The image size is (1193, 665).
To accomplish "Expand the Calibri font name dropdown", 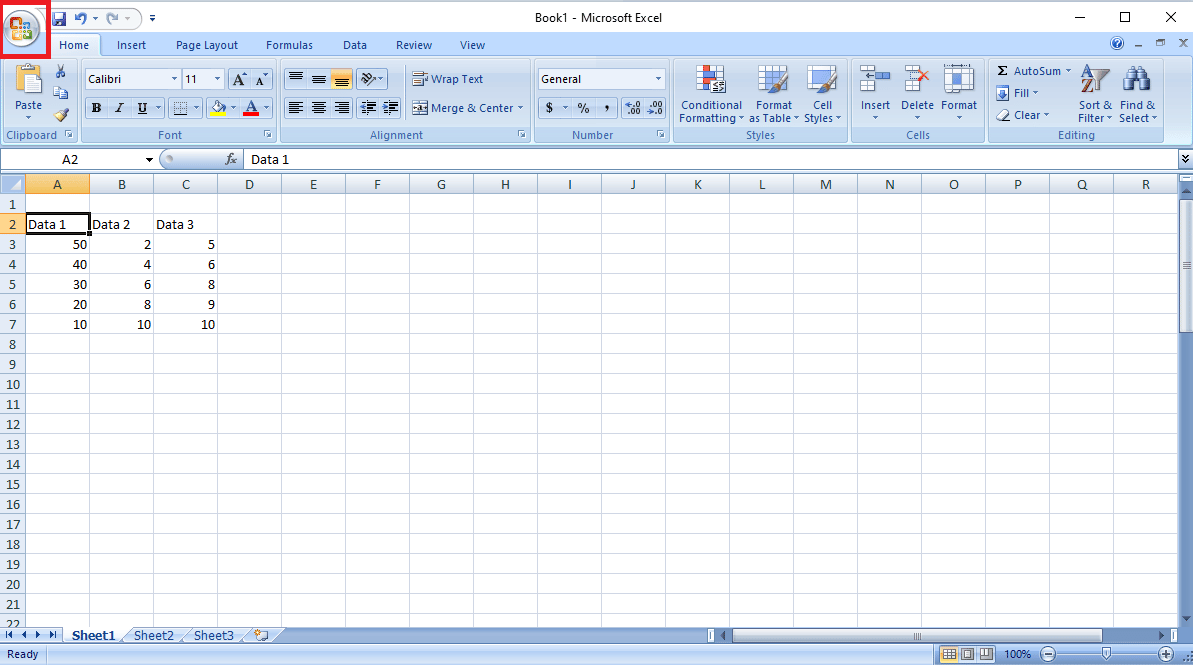I will pyautogui.click(x=174, y=79).
